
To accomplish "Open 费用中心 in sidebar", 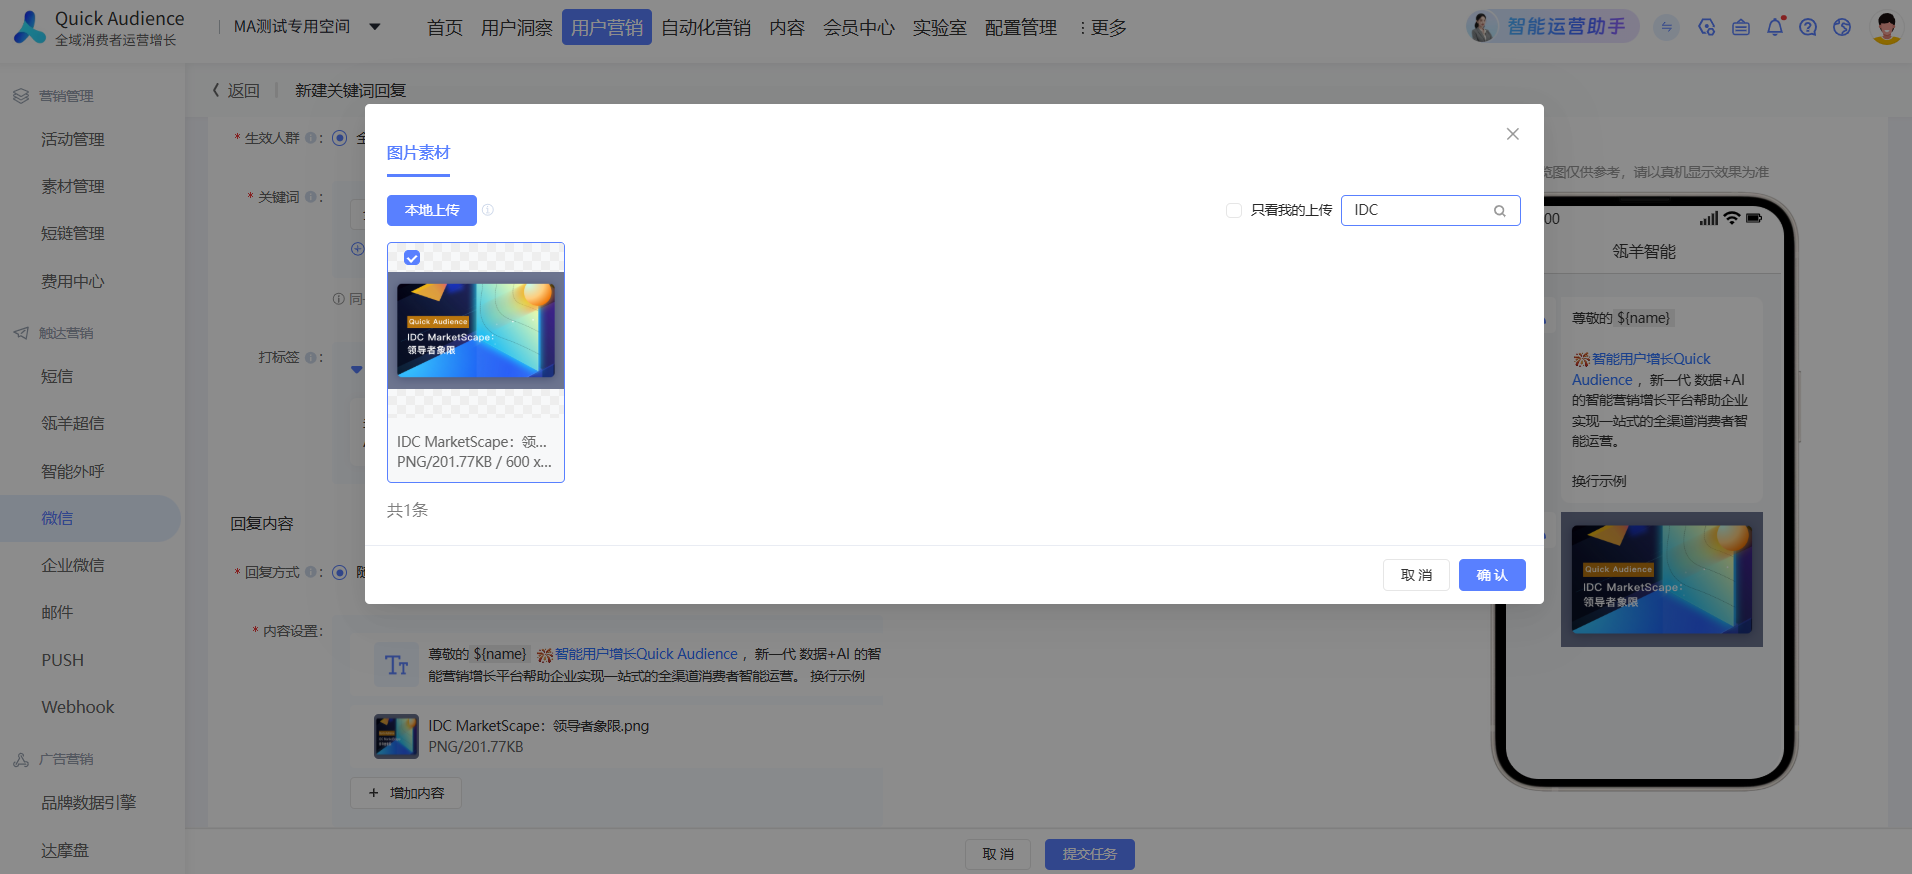I will [73, 281].
